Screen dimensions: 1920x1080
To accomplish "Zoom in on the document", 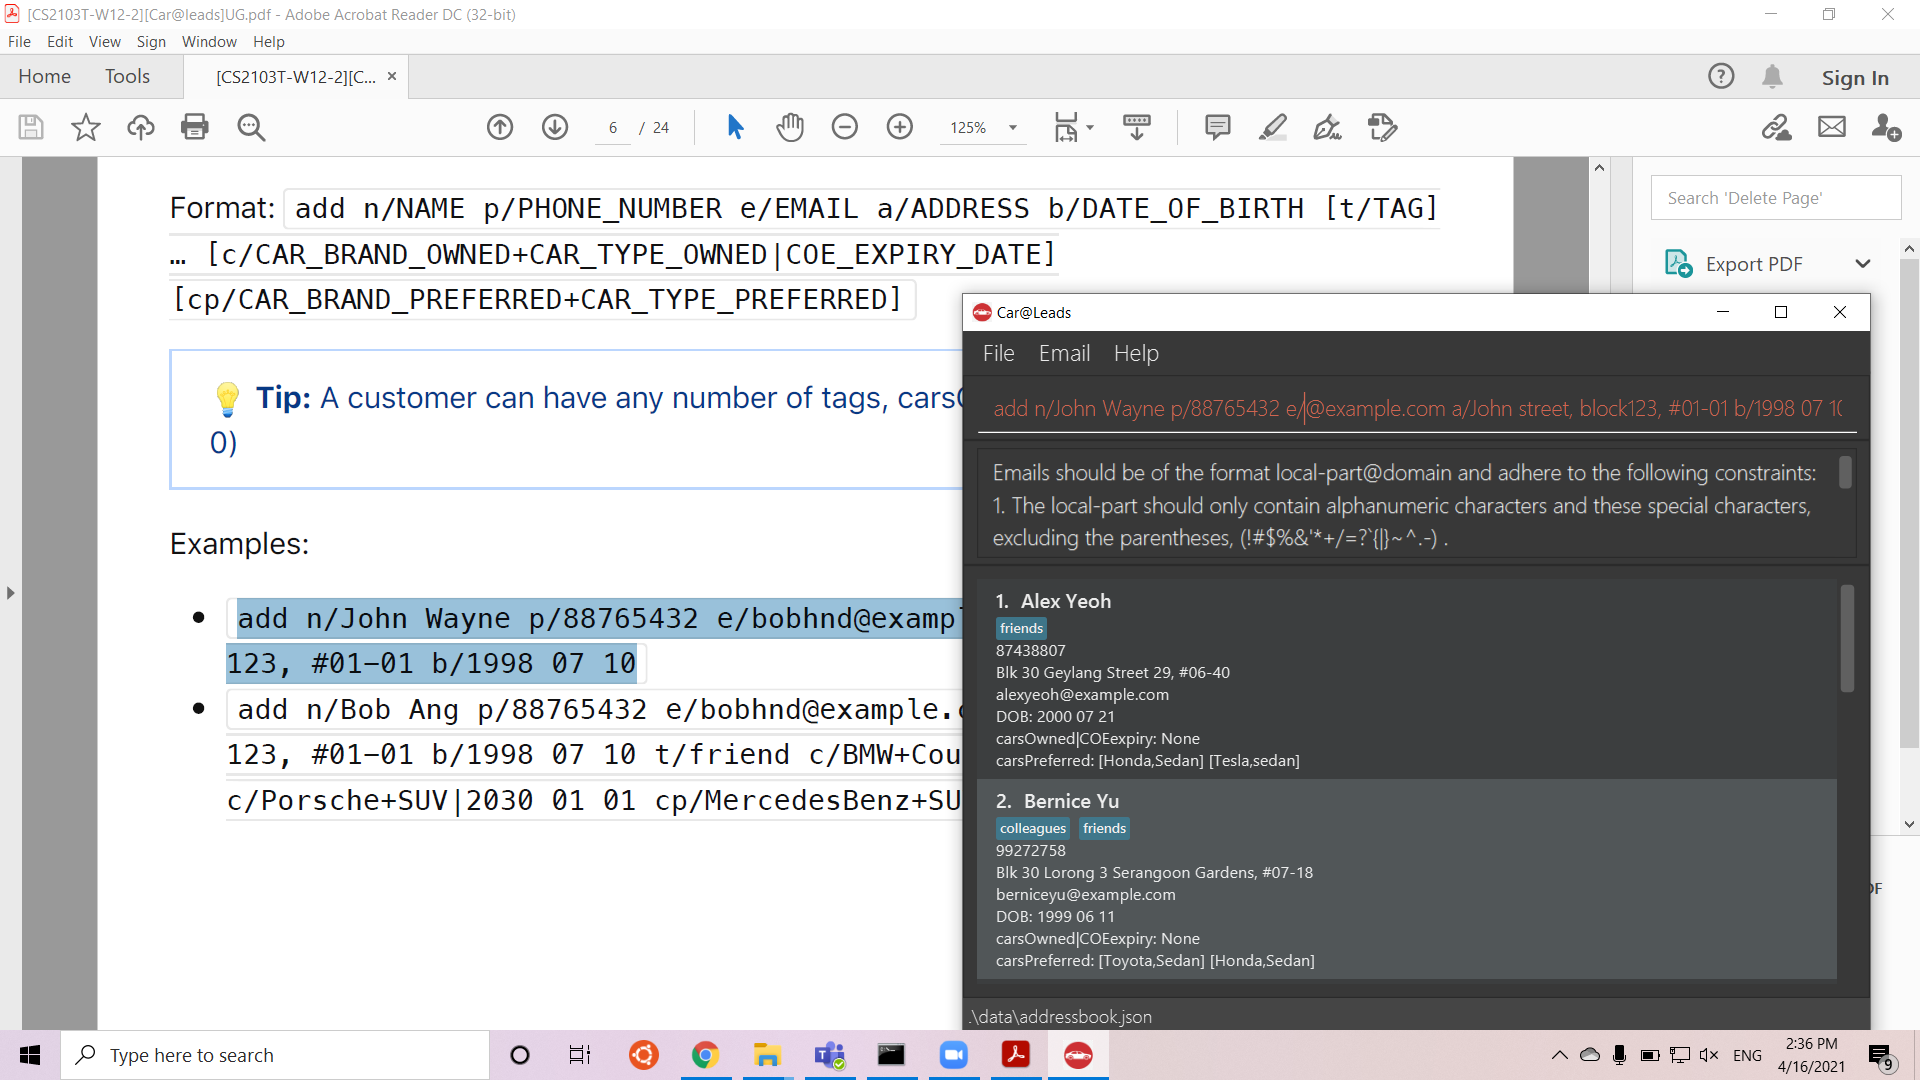I will (x=899, y=127).
